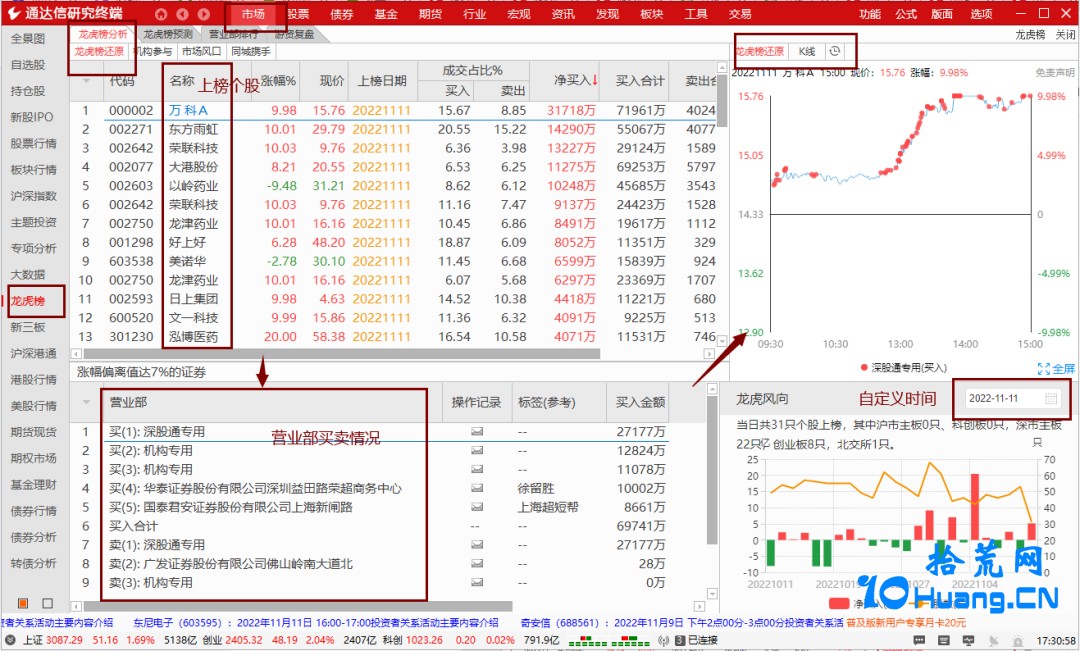Viewport: 1080px width, 651px height.
Task: Switch to the 龙虎榜预测 tab
Action: [x=168, y=34]
